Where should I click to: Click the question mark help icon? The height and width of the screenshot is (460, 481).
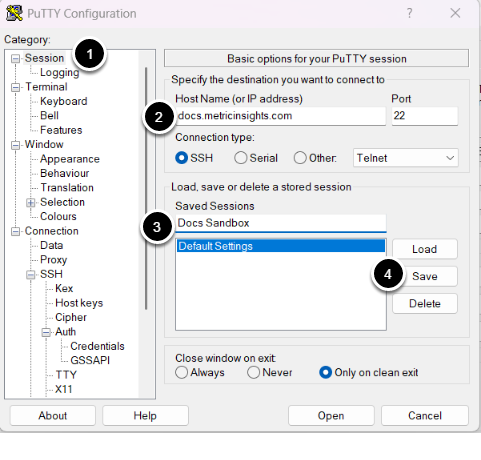pos(409,13)
